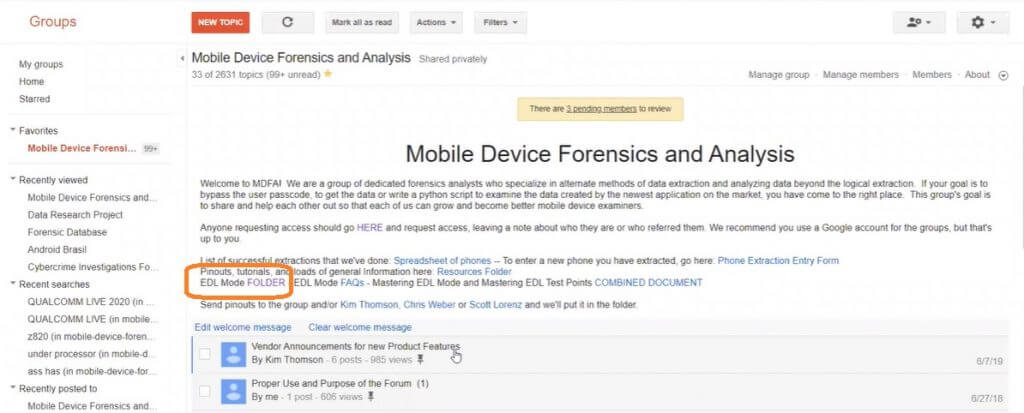
Task: Click the yellow star beside topic count
Action: click(x=328, y=74)
